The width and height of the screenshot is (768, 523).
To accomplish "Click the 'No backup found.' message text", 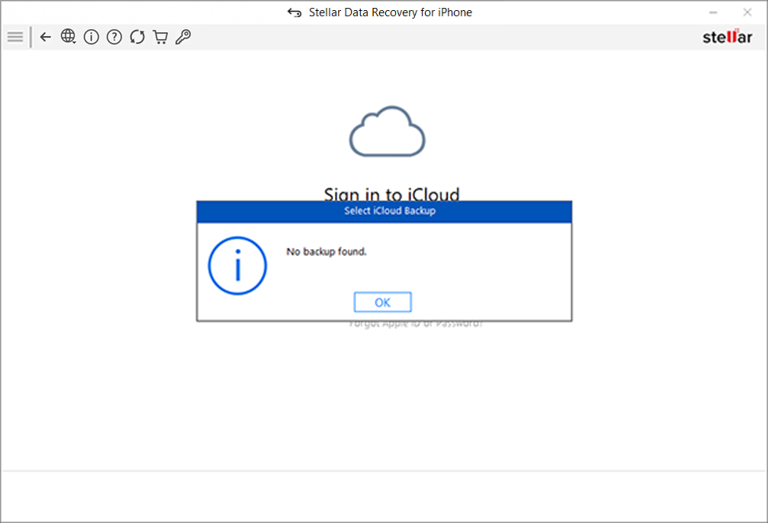I will pos(326,252).
